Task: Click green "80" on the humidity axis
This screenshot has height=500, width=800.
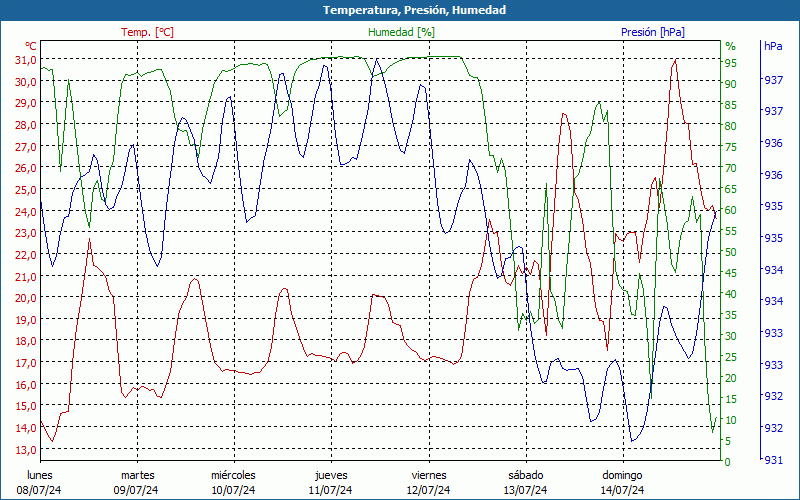Action: coord(731,126)
